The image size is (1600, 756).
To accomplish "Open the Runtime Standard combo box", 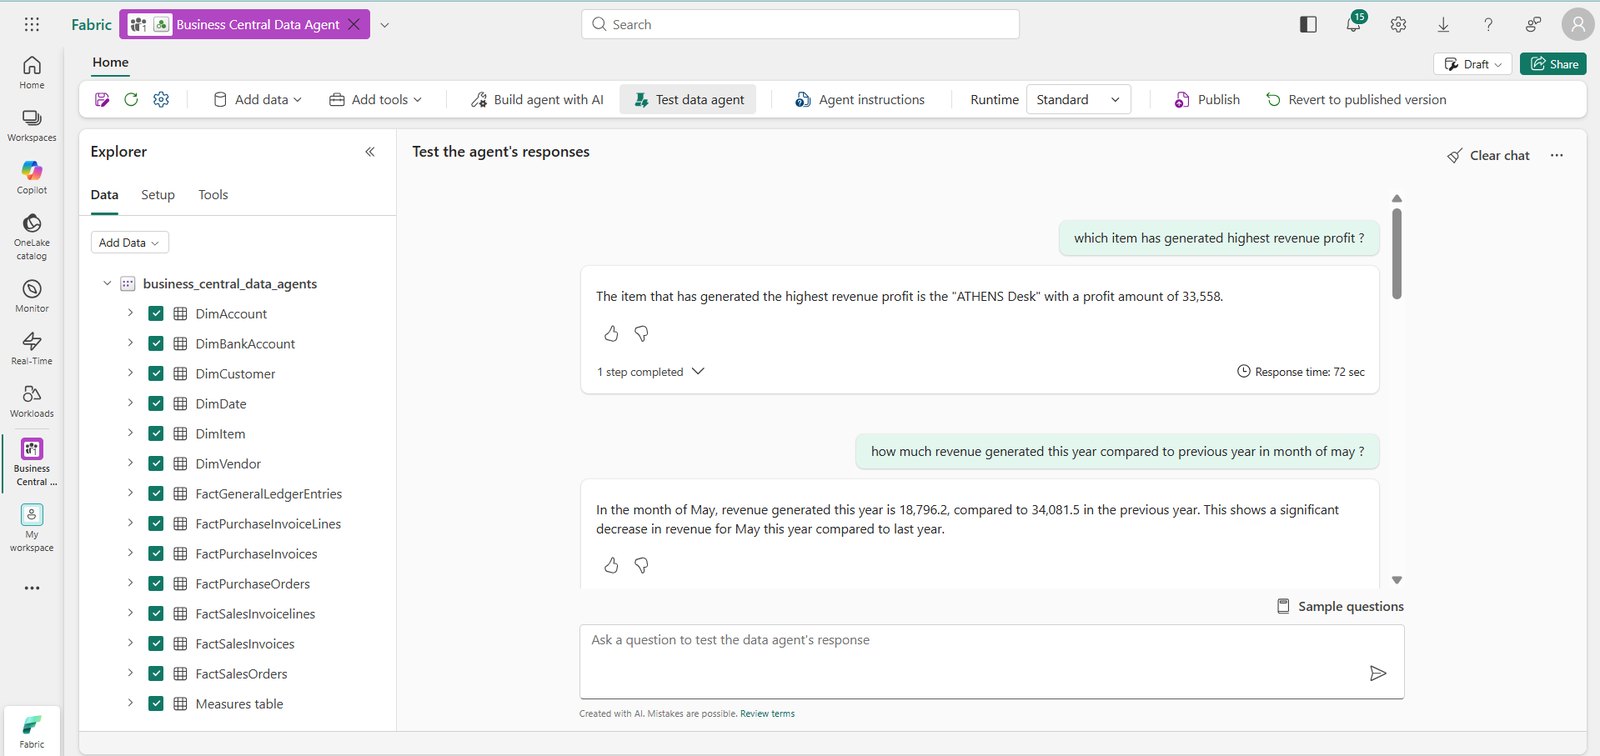I will click(1078, 99).
